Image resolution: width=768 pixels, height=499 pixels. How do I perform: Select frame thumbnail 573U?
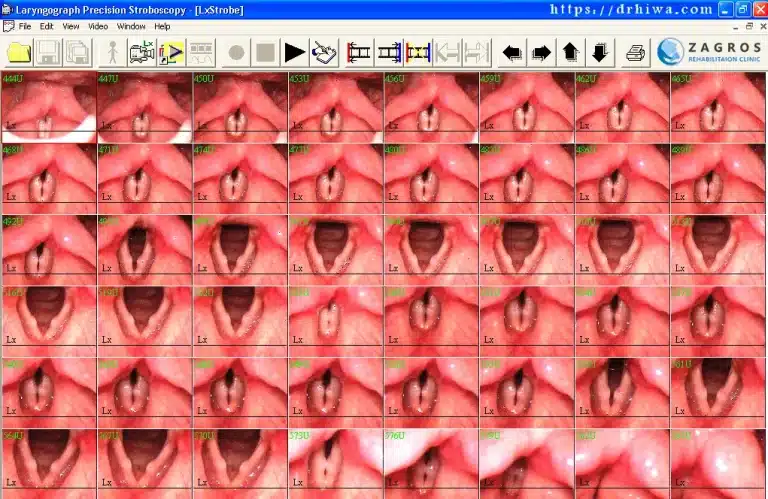pyautogui.click(x=336, y=464)
